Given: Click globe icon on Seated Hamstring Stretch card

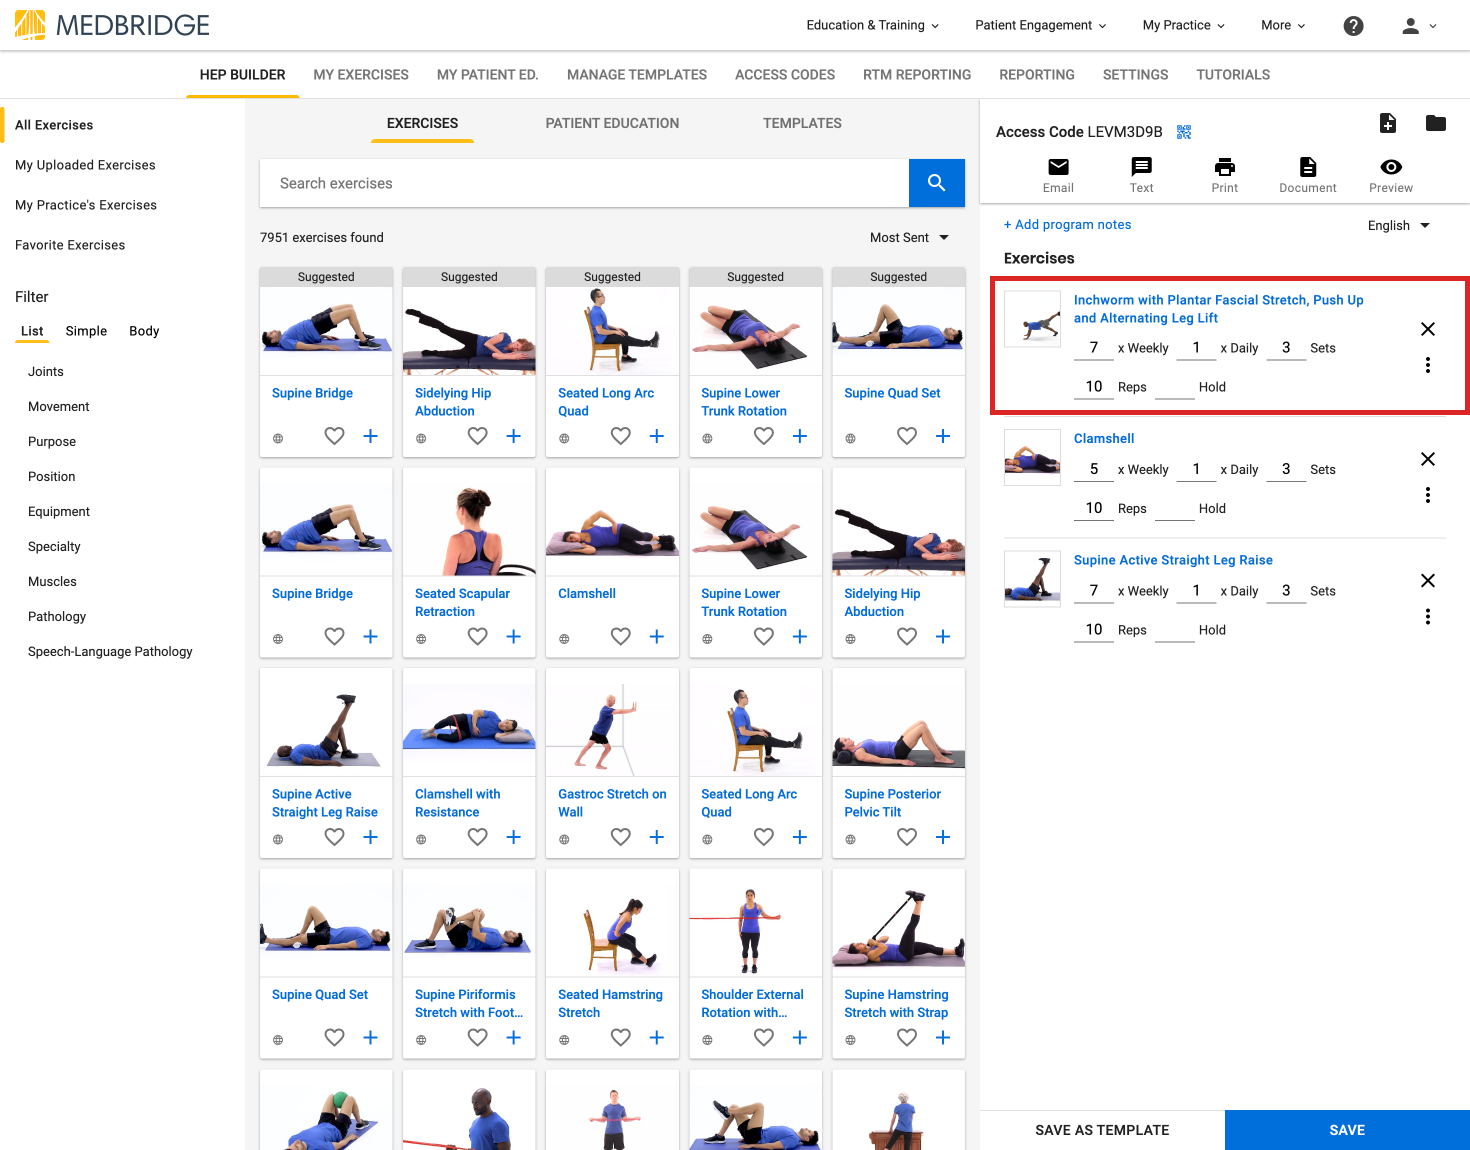Looking at the screenshot, I should click(x=564, y=1040).
